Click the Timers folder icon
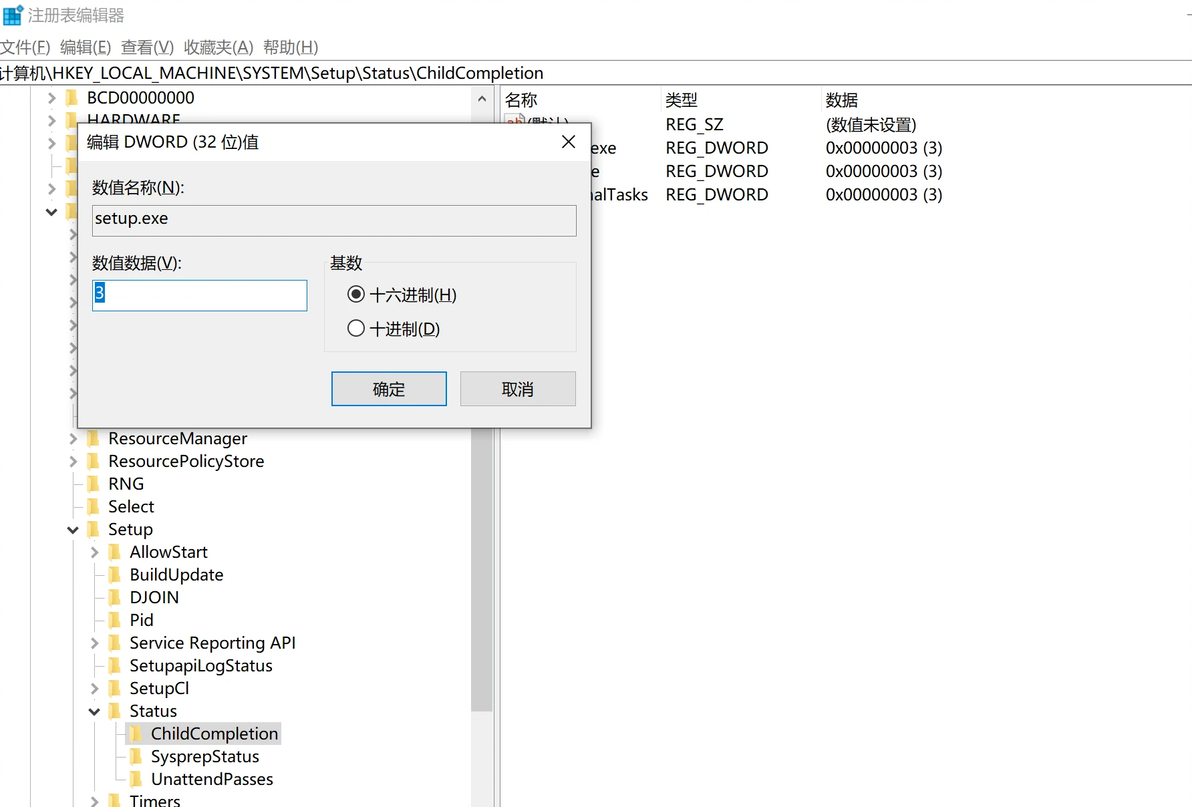Viewport: 1192px width, 807px height. [115, 800]
